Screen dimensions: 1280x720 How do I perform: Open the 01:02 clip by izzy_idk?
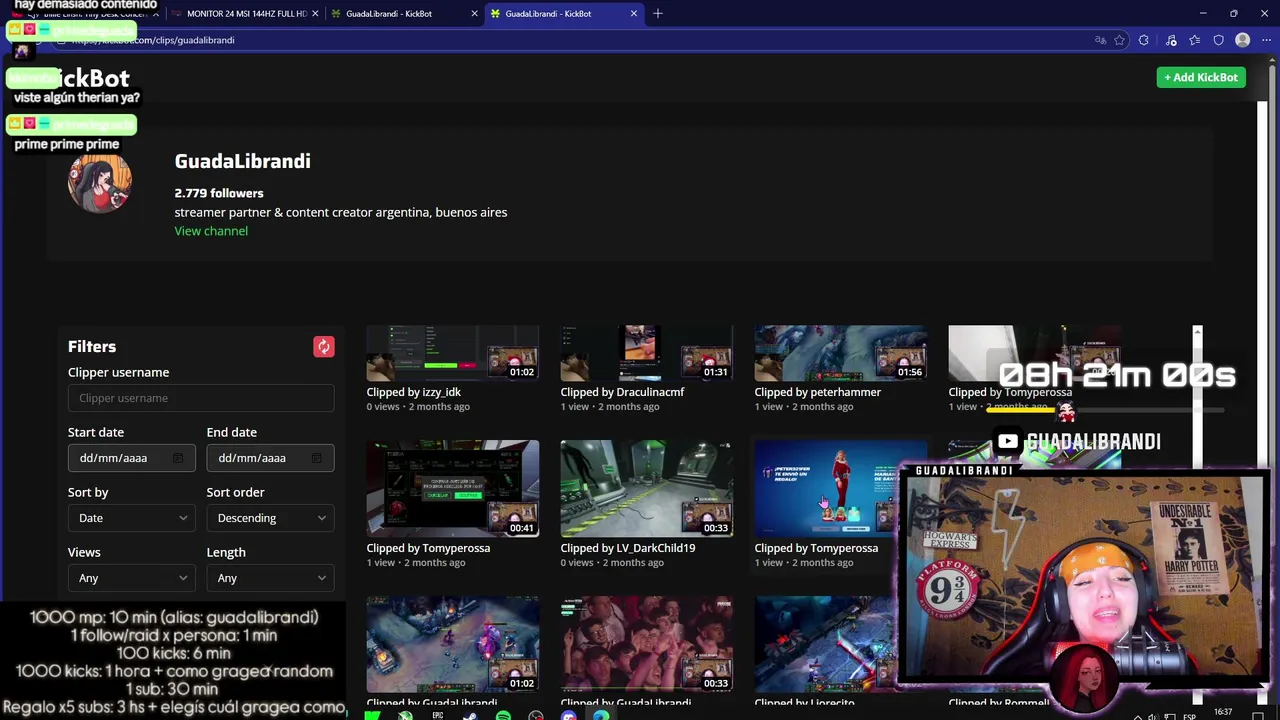pos(452,353)
